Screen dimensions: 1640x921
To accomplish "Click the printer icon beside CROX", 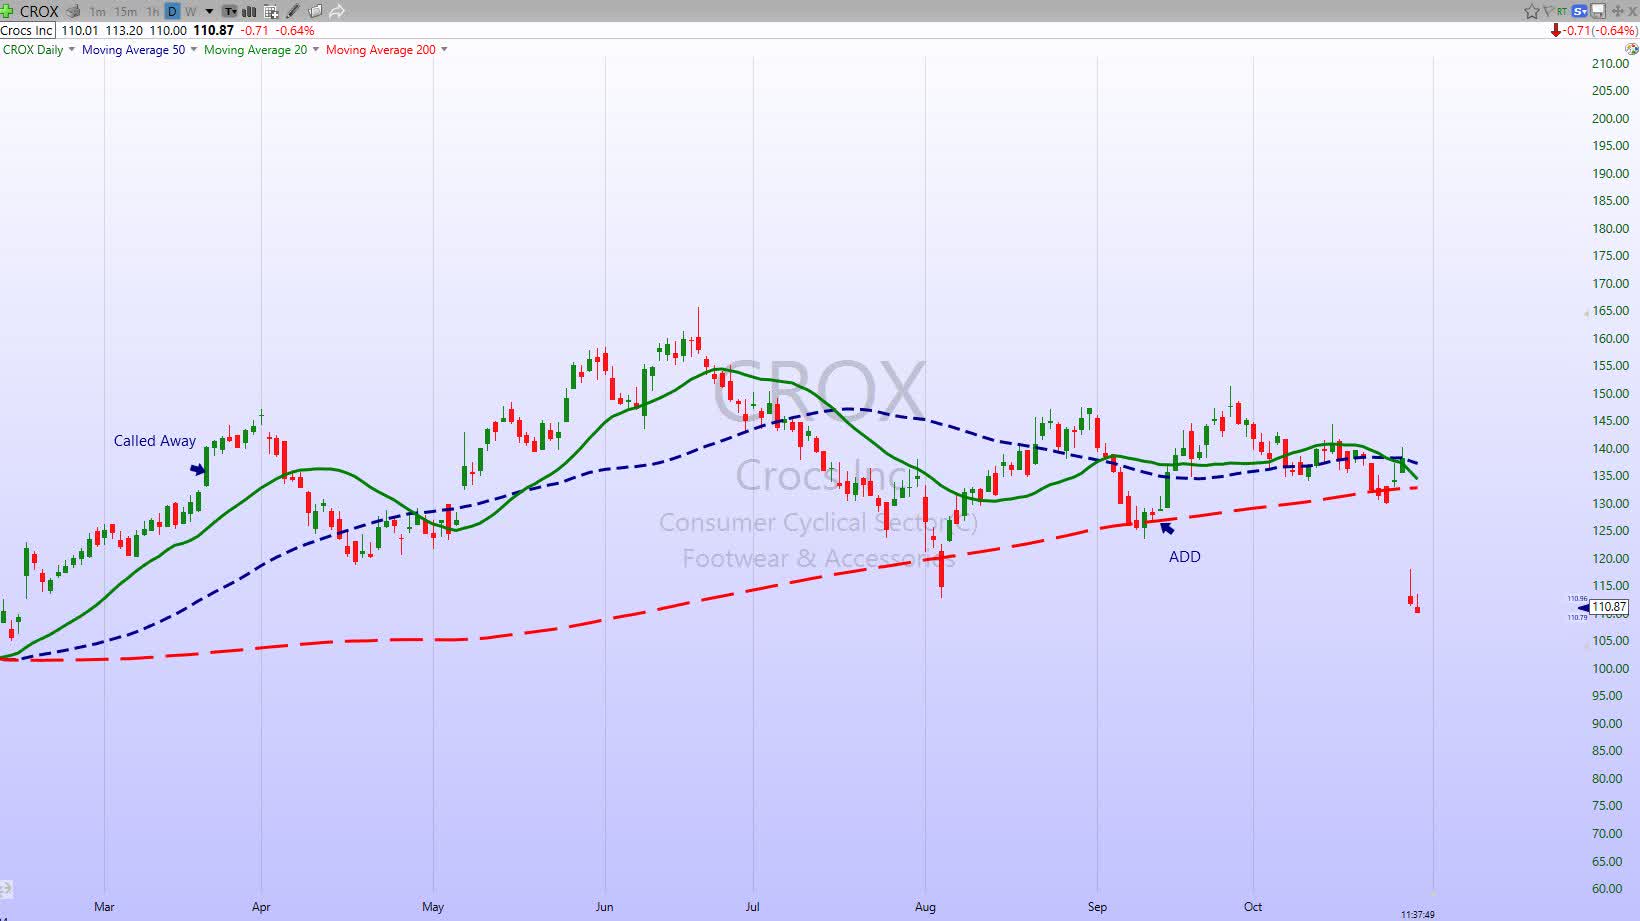I will [x=72, y=11].
